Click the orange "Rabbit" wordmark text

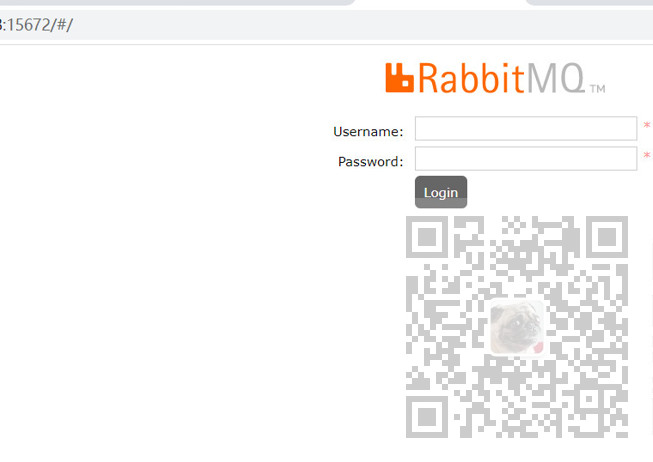(x=471, y=78)
